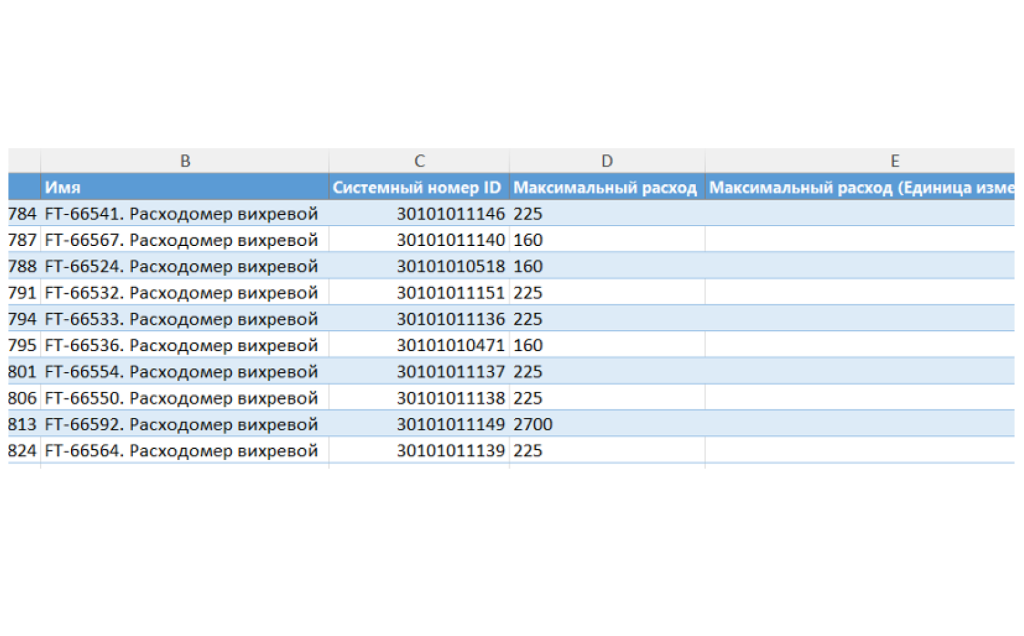Click cell 'FT-66541. Расходомер вихревой'
Screen dimensions: 1024x636
pos(185,214)
